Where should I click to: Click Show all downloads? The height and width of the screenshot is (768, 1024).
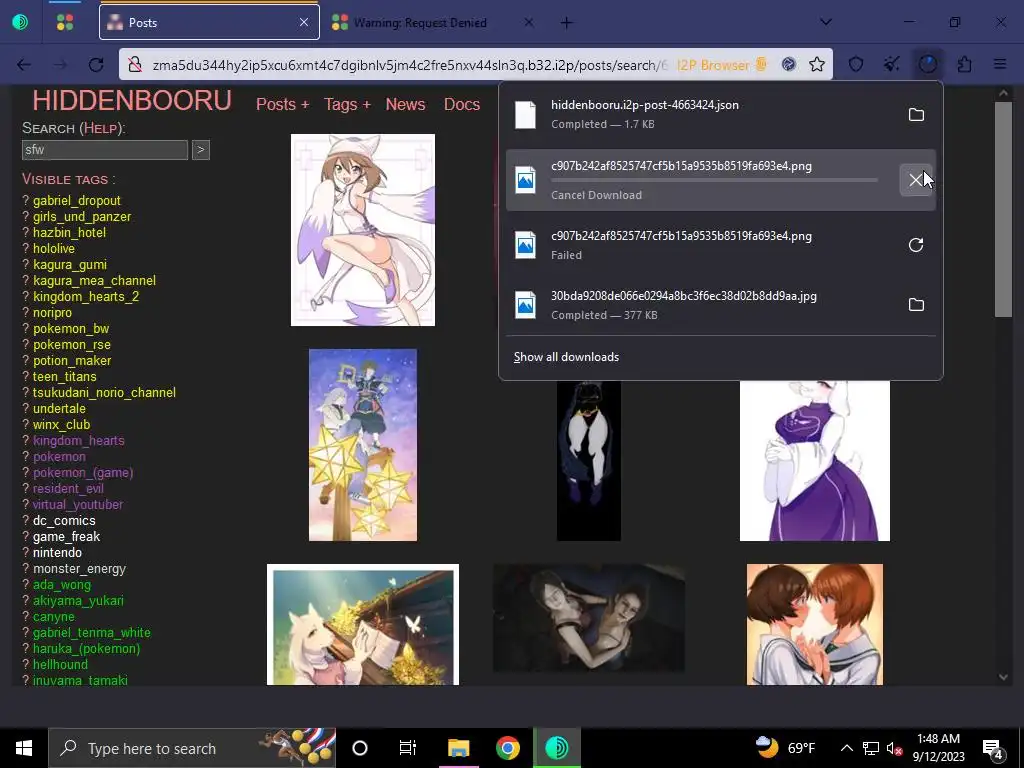[566, 357]
